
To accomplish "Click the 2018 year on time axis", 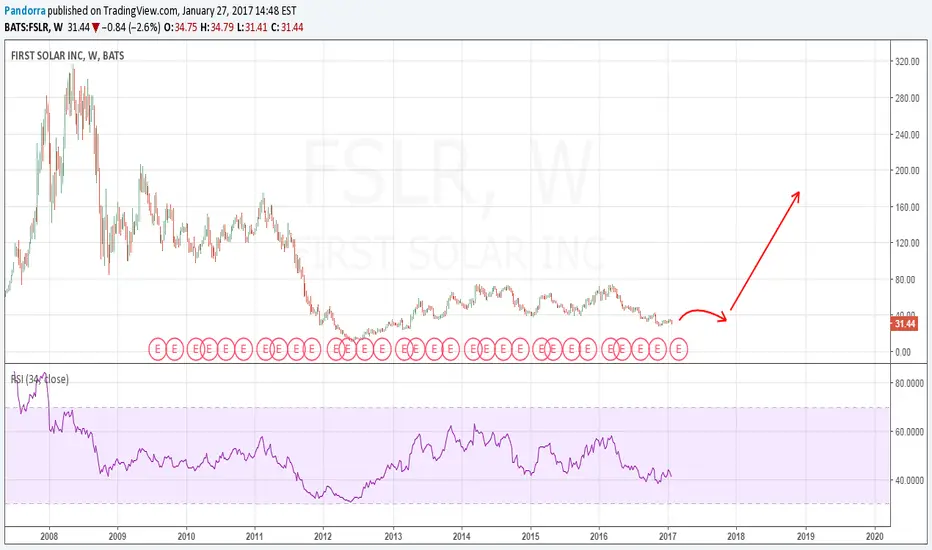I will click(736, 536).
